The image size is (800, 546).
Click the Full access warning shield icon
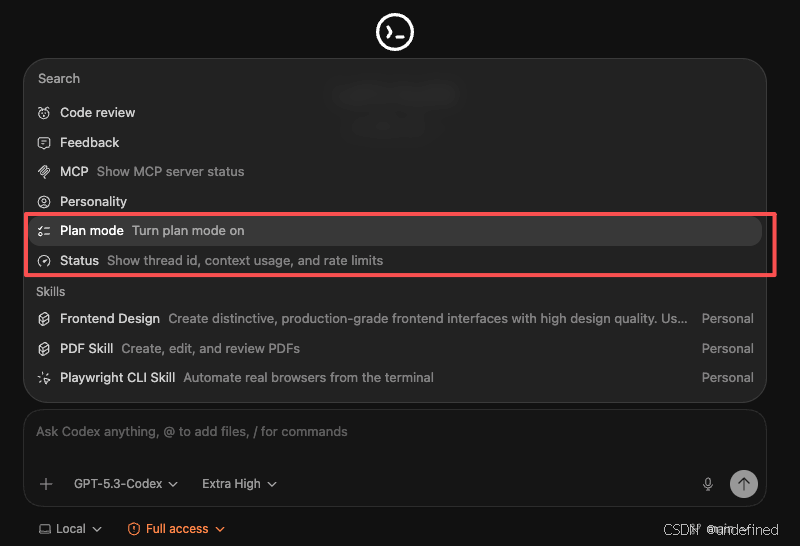click(134, 529)
